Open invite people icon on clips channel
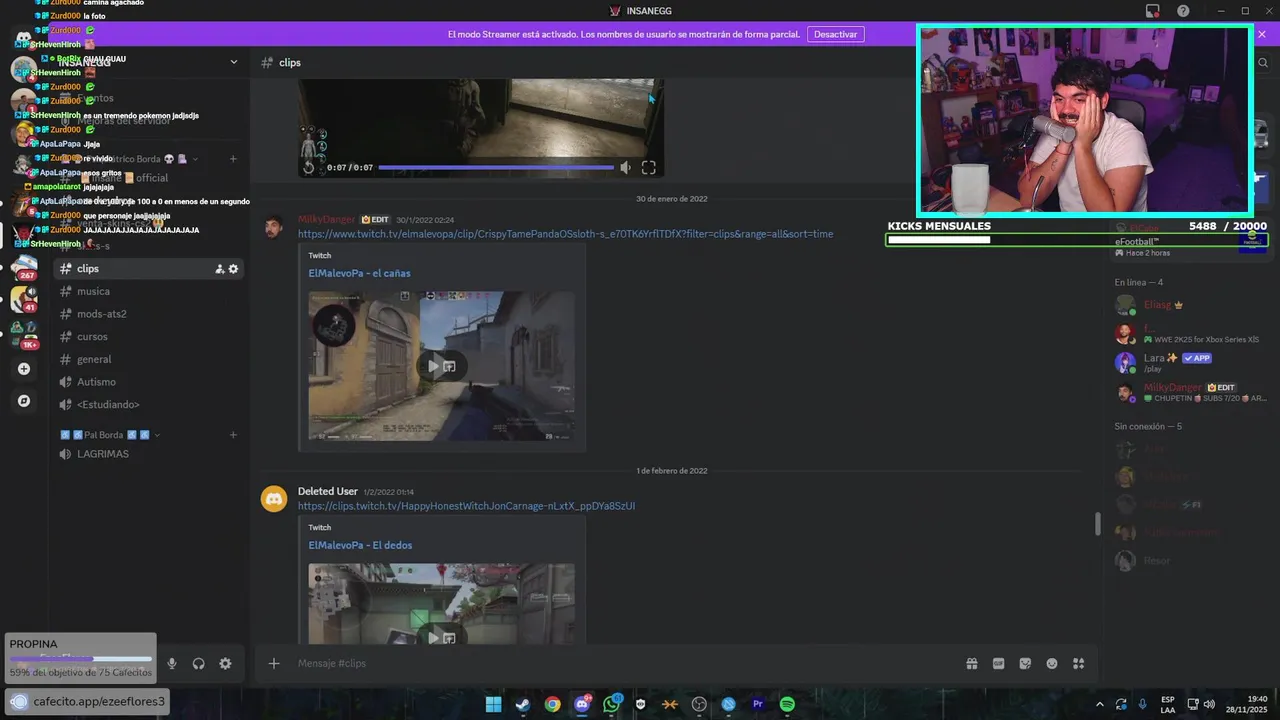 point(220,269)
